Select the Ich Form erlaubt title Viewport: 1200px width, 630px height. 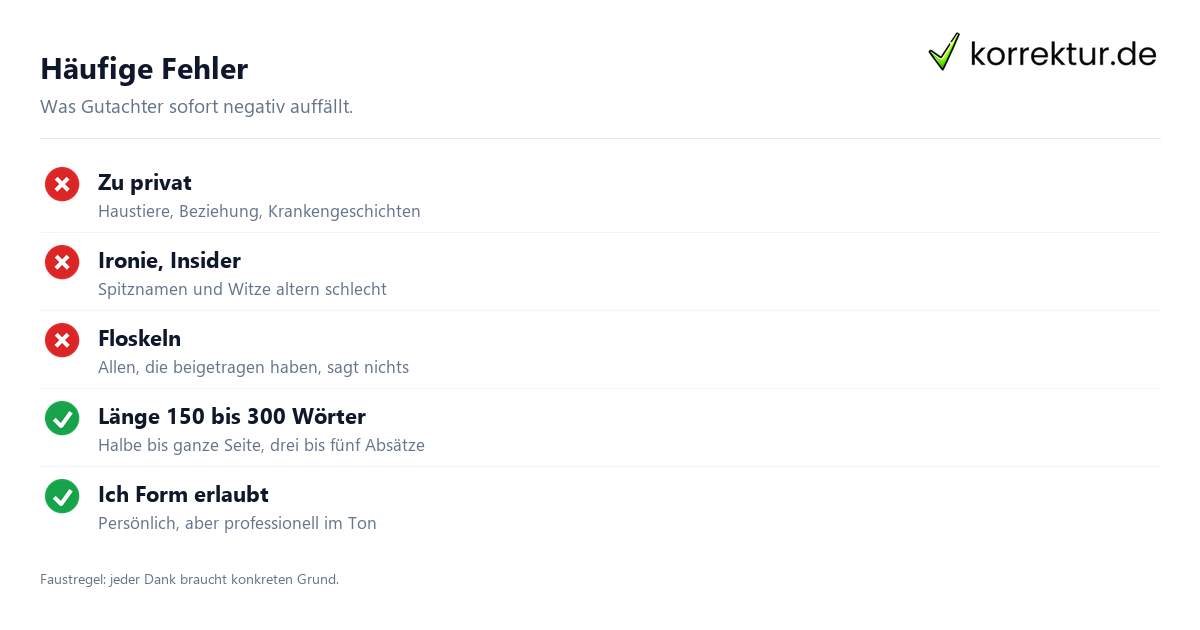183,494
